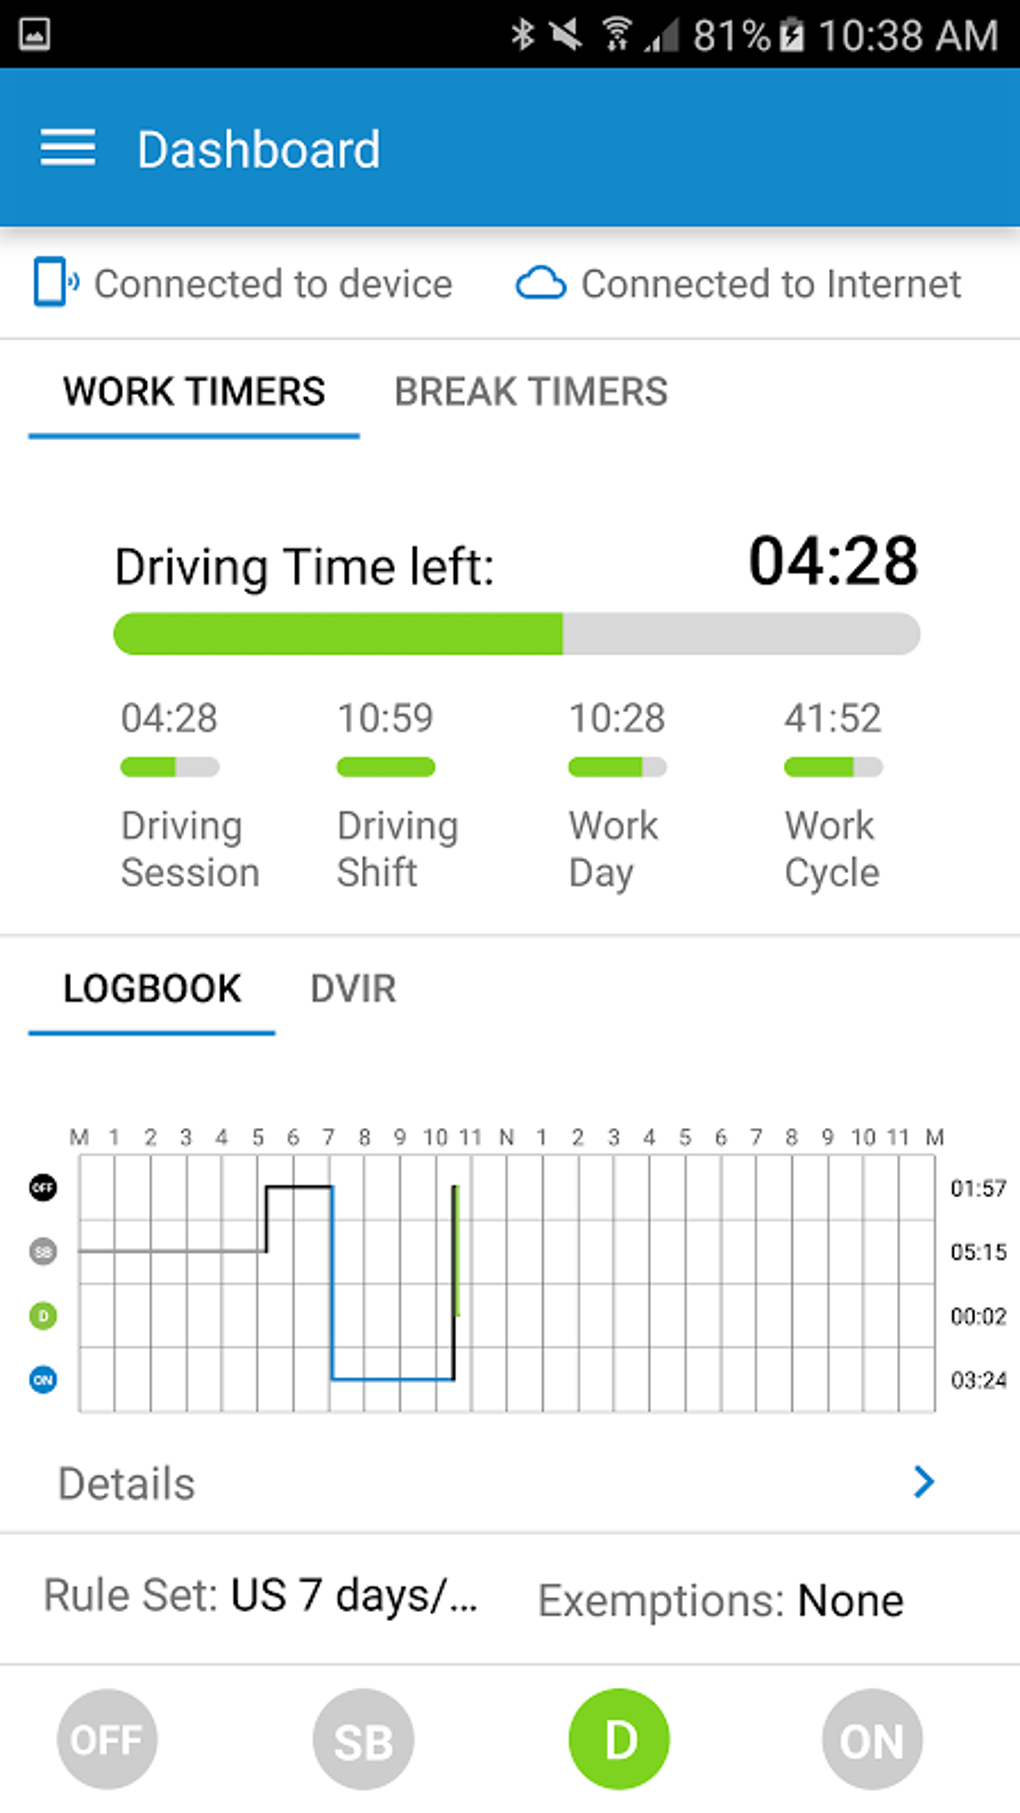The image size is (1020, 1813).
Task: Select the Work Cycle timer
Action: pos(832,795)
